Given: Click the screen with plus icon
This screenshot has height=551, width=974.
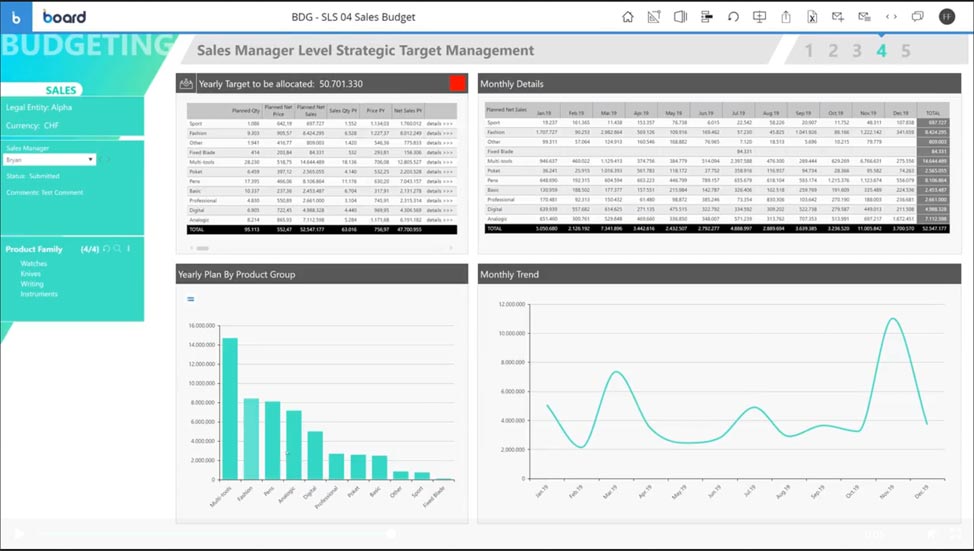Looking at the screenshot, I should tap(759, 17).
